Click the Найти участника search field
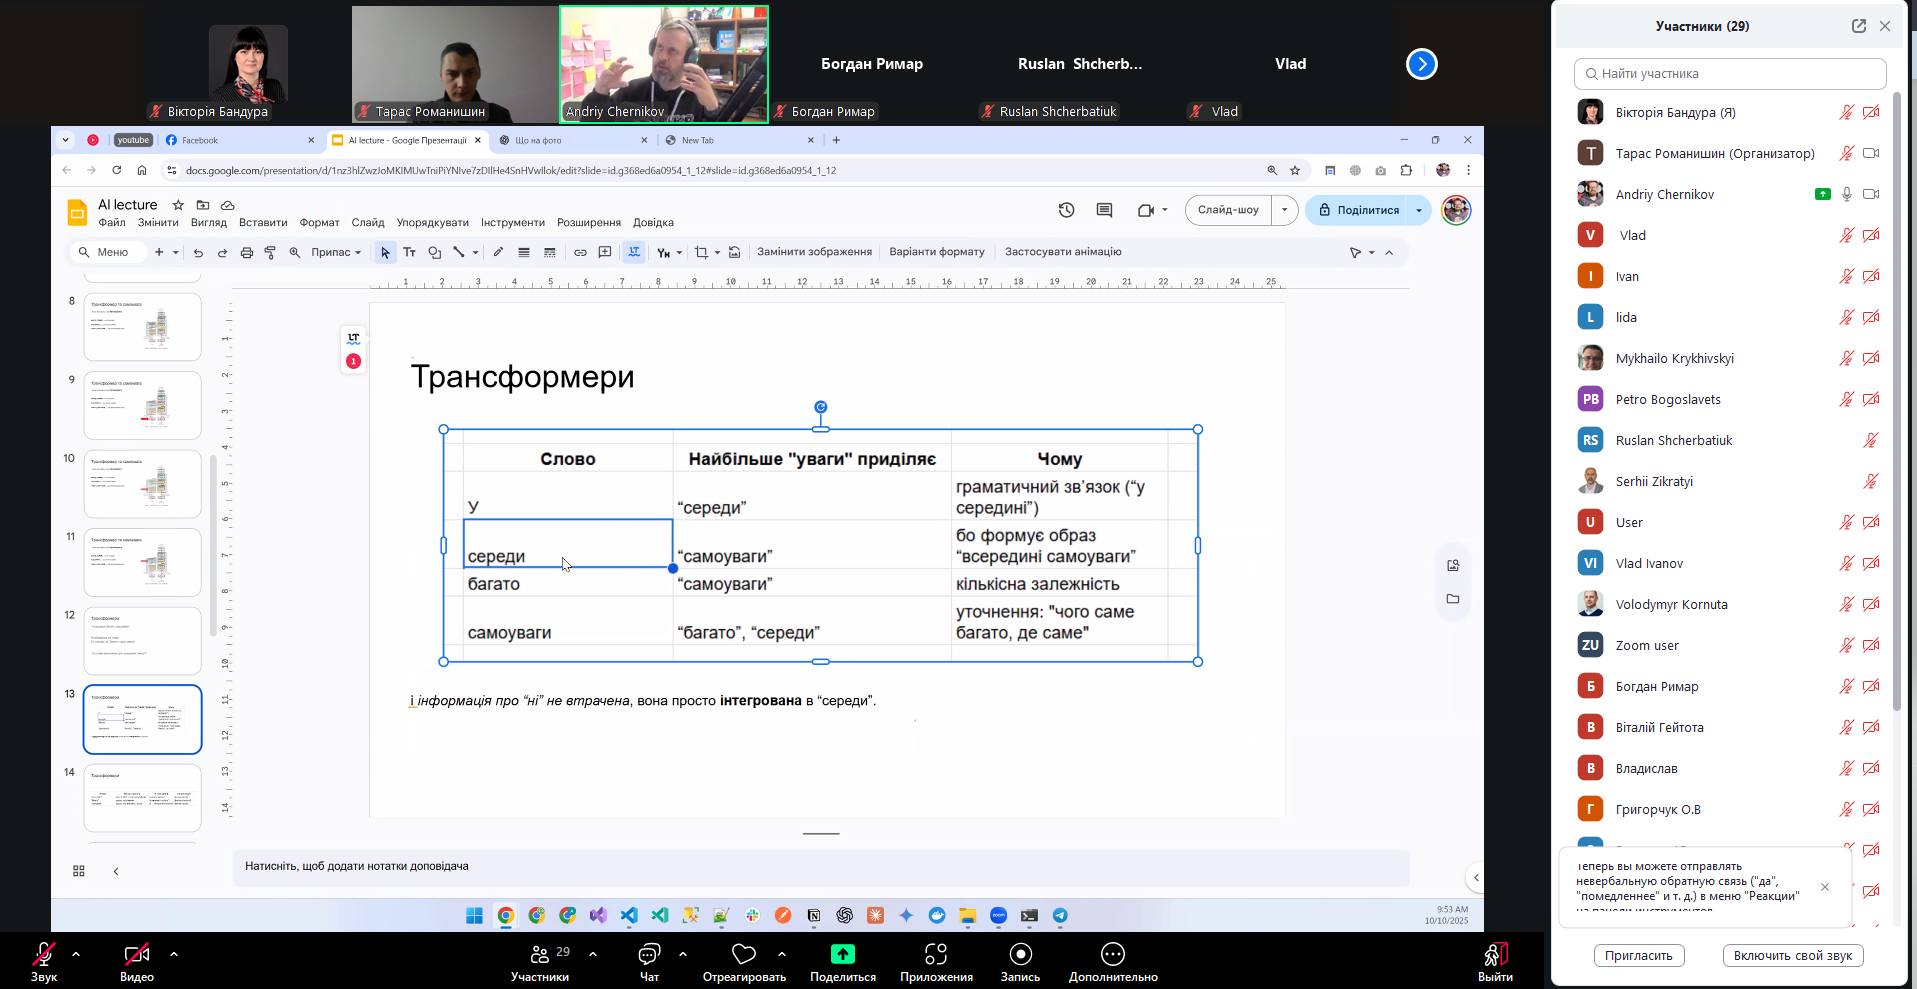Viewport: 1917px width, 989px height. [x=1730, y=73]
